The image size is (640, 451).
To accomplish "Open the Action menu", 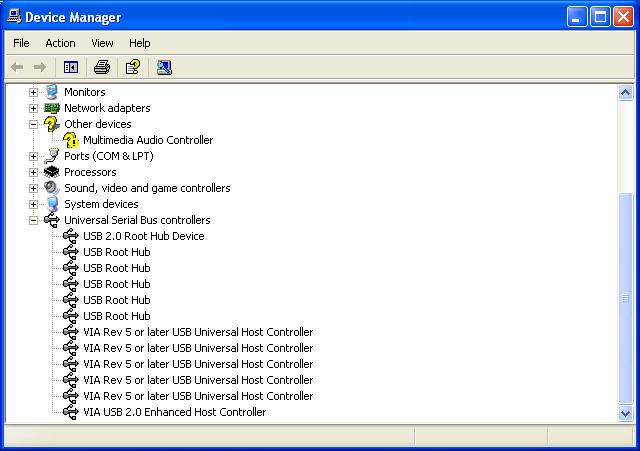I will pos(60,43).
